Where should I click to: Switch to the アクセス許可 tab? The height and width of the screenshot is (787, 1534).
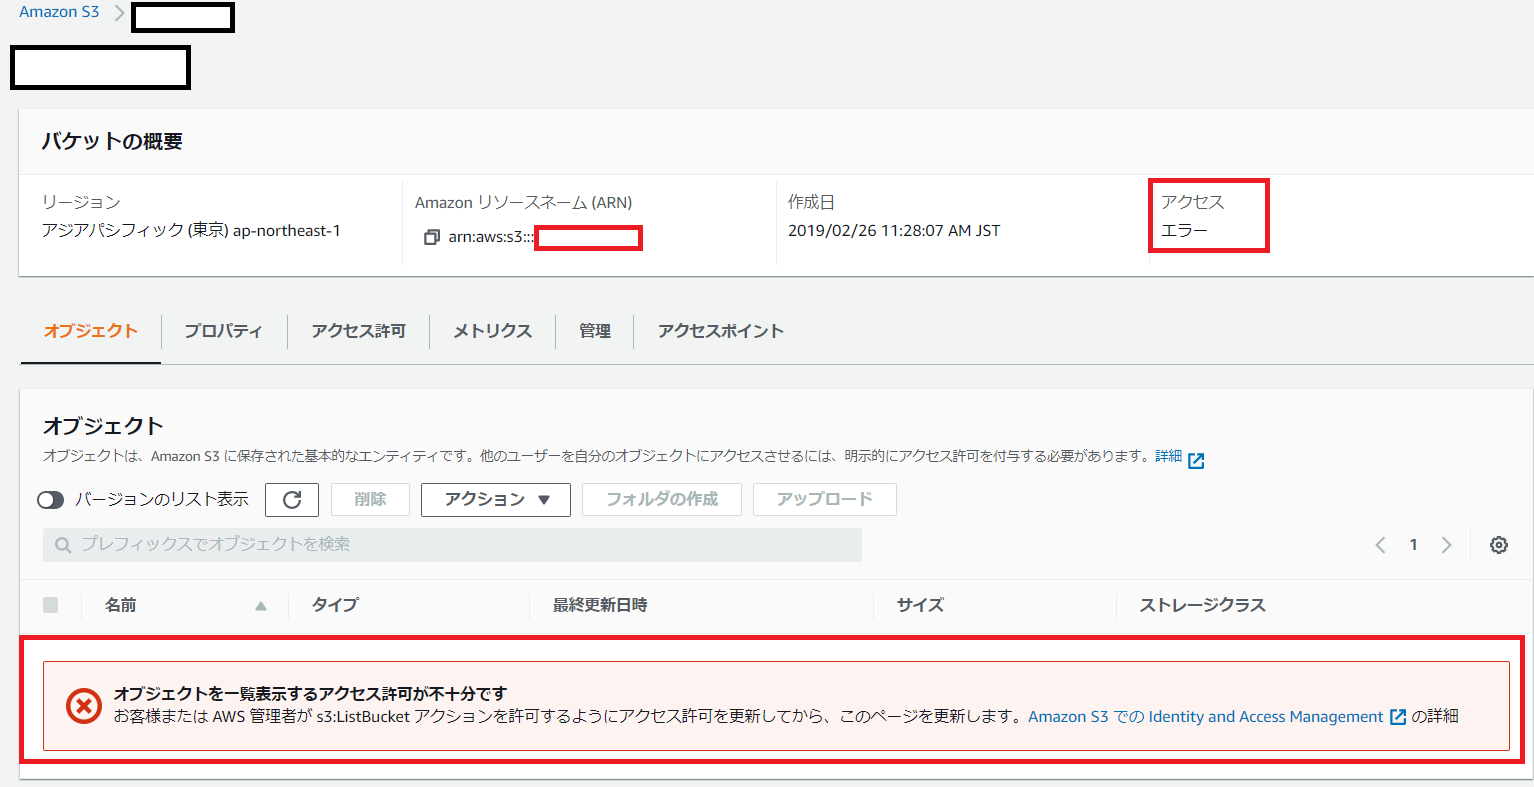(x=357, y=331)
